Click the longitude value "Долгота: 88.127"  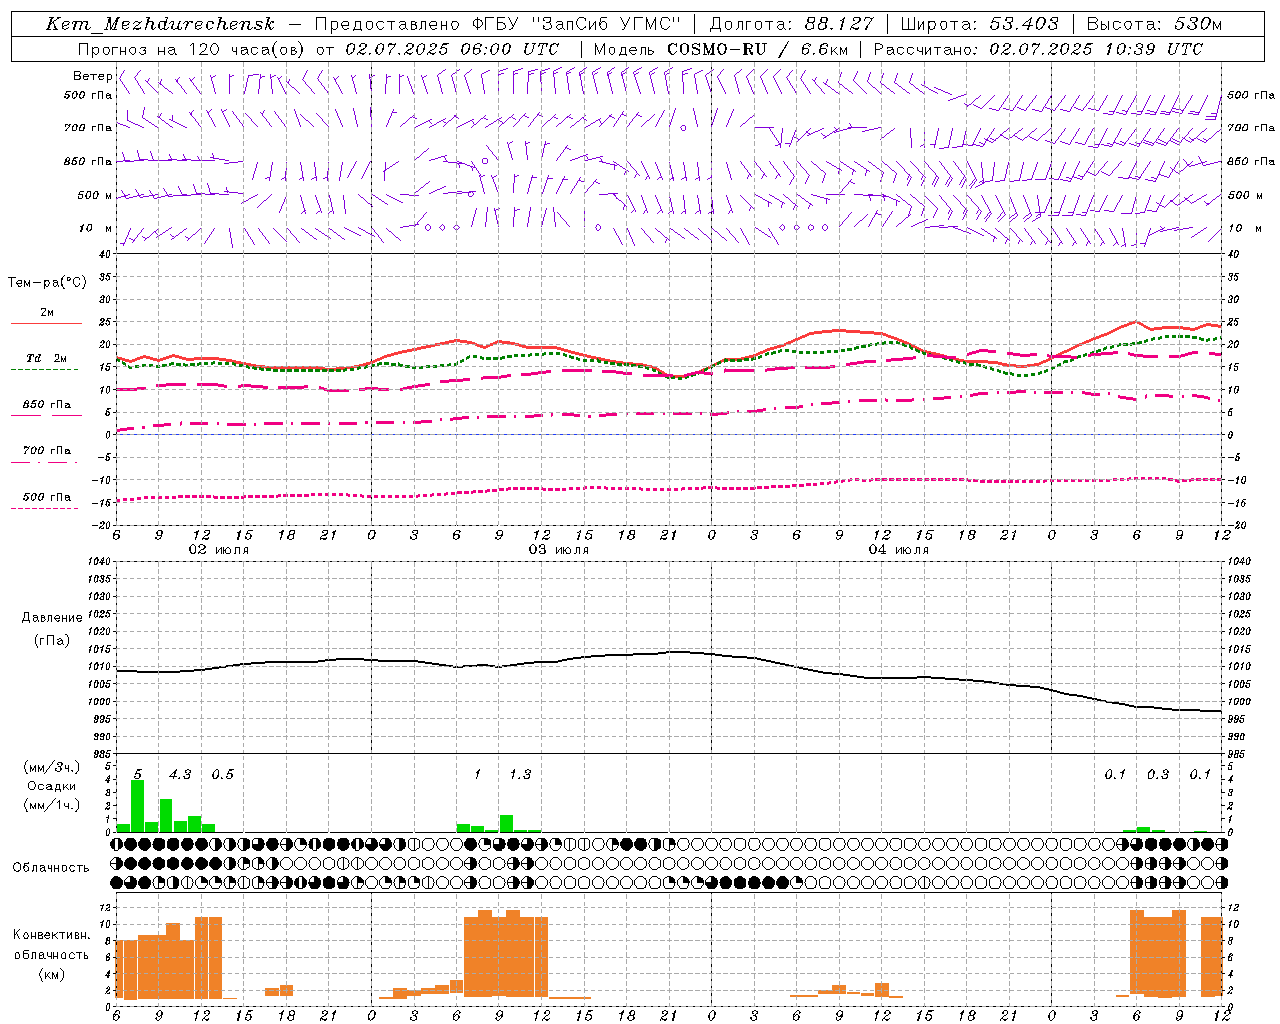[791, 24]
